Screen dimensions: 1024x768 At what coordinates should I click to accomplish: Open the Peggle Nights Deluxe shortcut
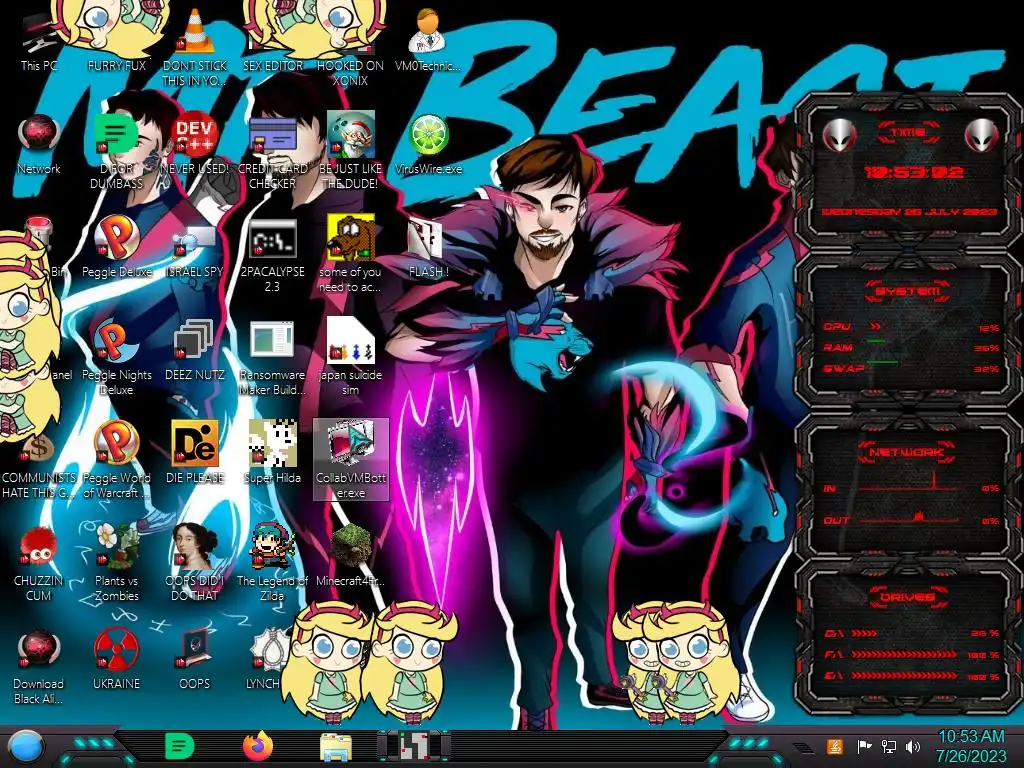tap(116, 358)
